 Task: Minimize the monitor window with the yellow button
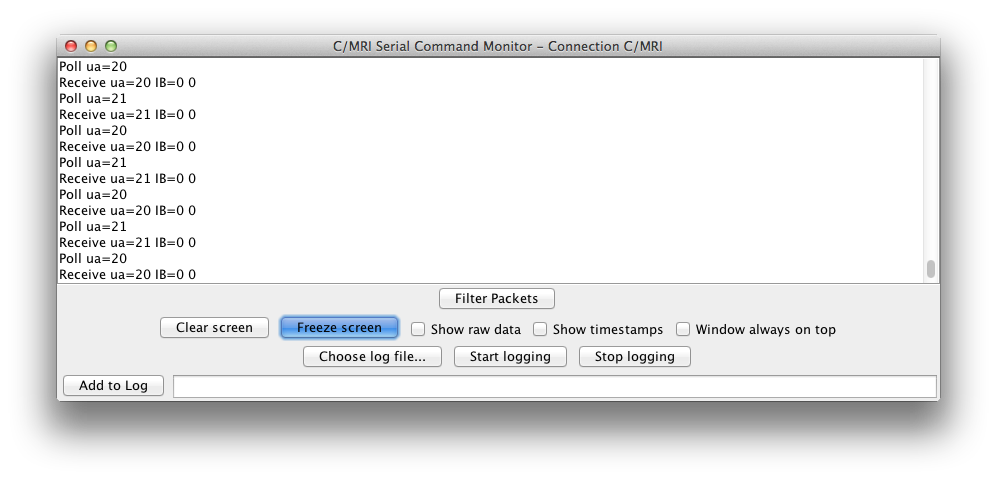[x=91, y=46]
